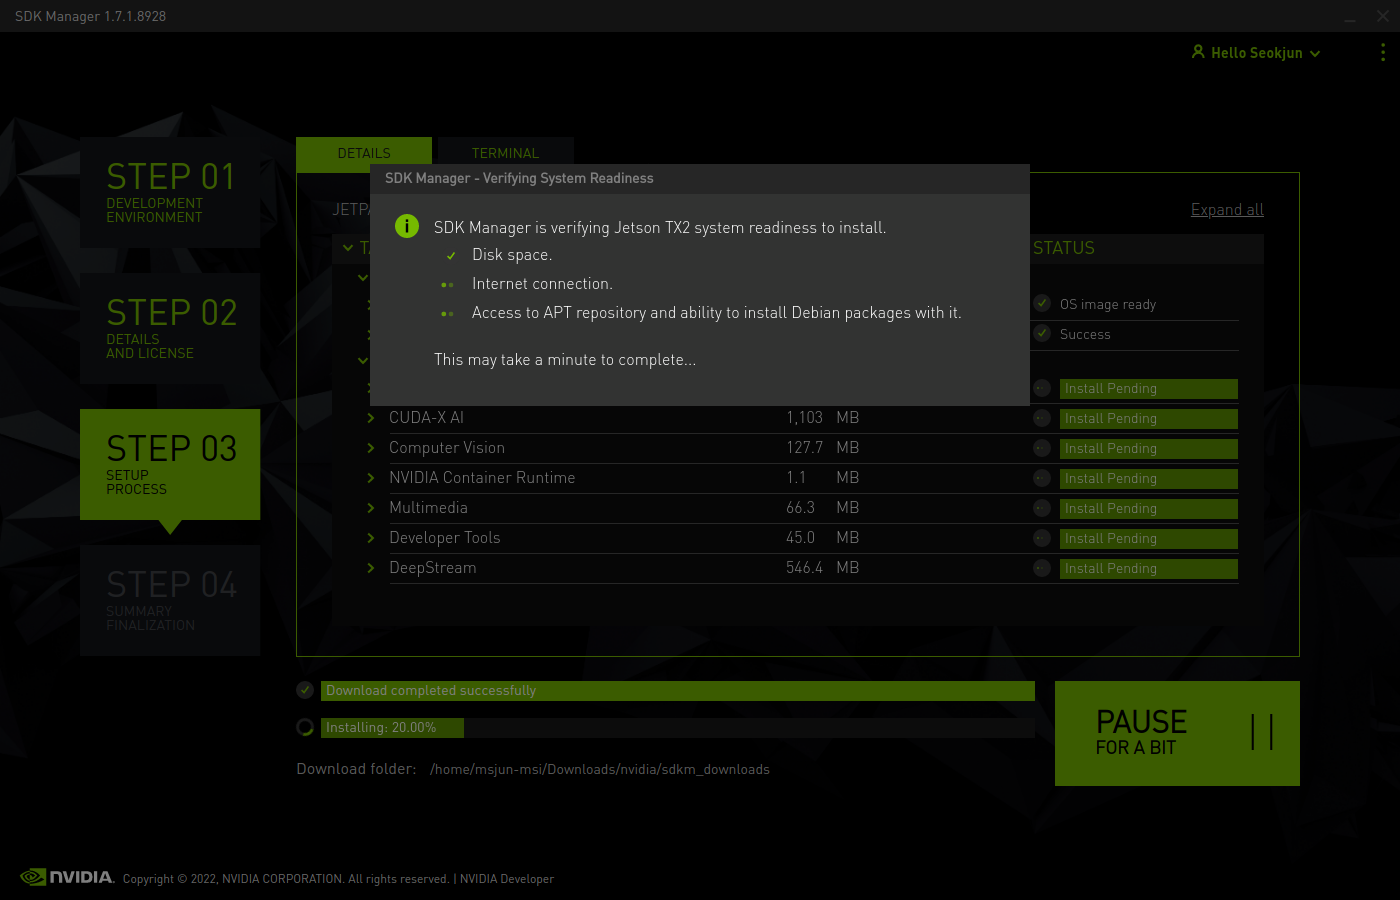Switch to the DETAILS tab
Image resolution: width=1400 pixels, height=900 pixels.
click(x=364, y=153)
